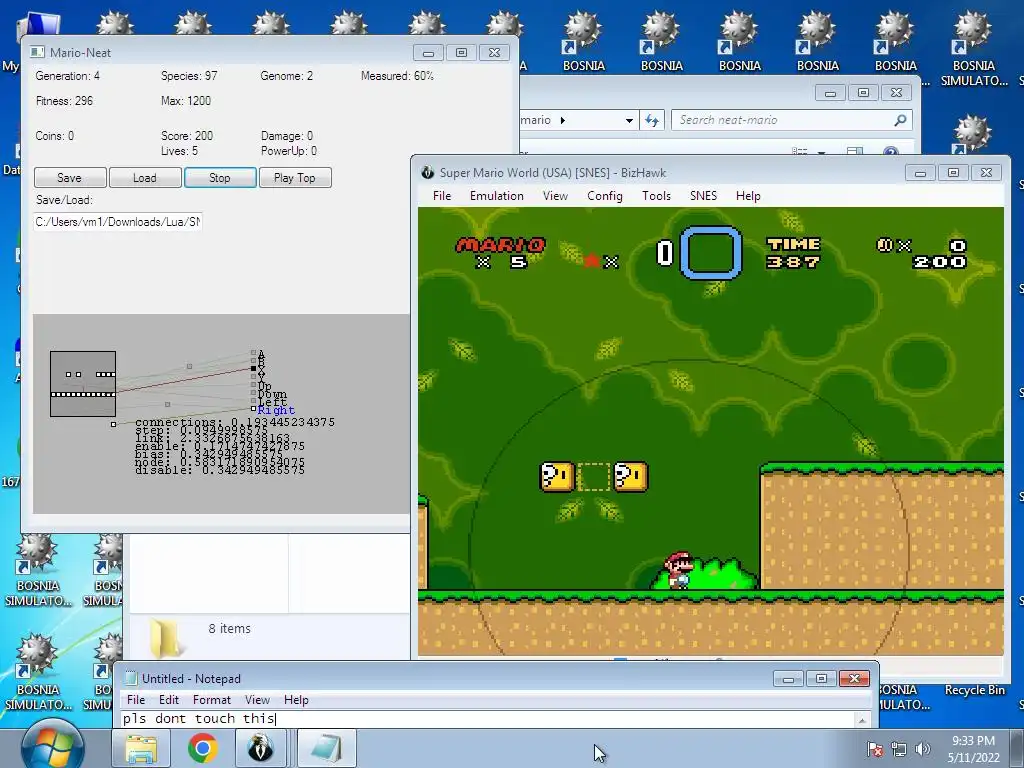Click the folder icon beside '8 items' in Explorer
Screen dimensions: 1024x768
[x=165, y=637]
